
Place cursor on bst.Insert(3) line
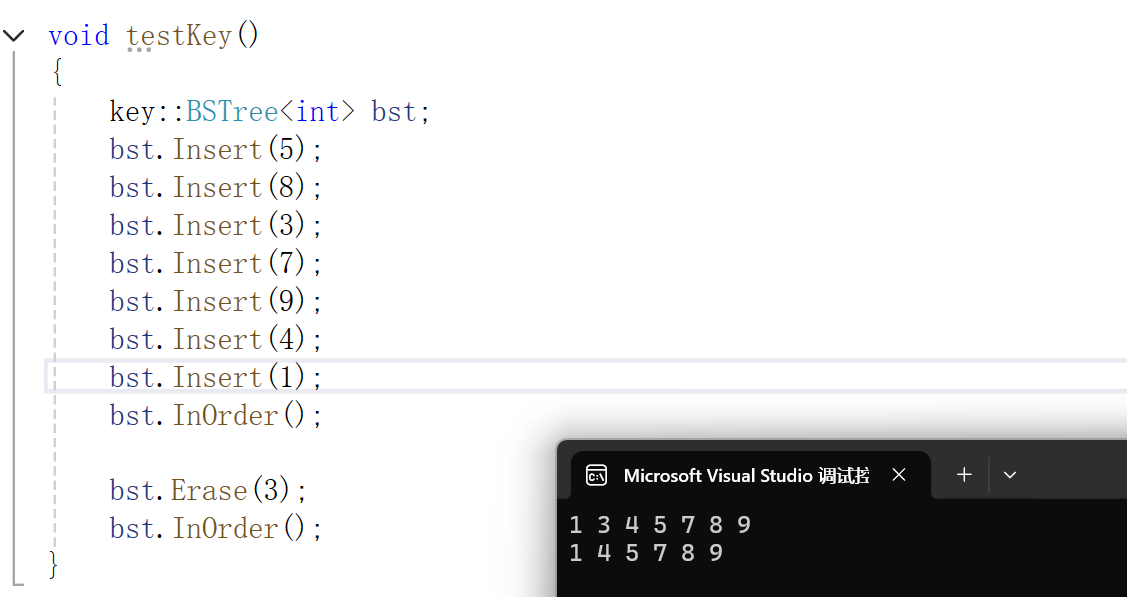pos(216,226)
